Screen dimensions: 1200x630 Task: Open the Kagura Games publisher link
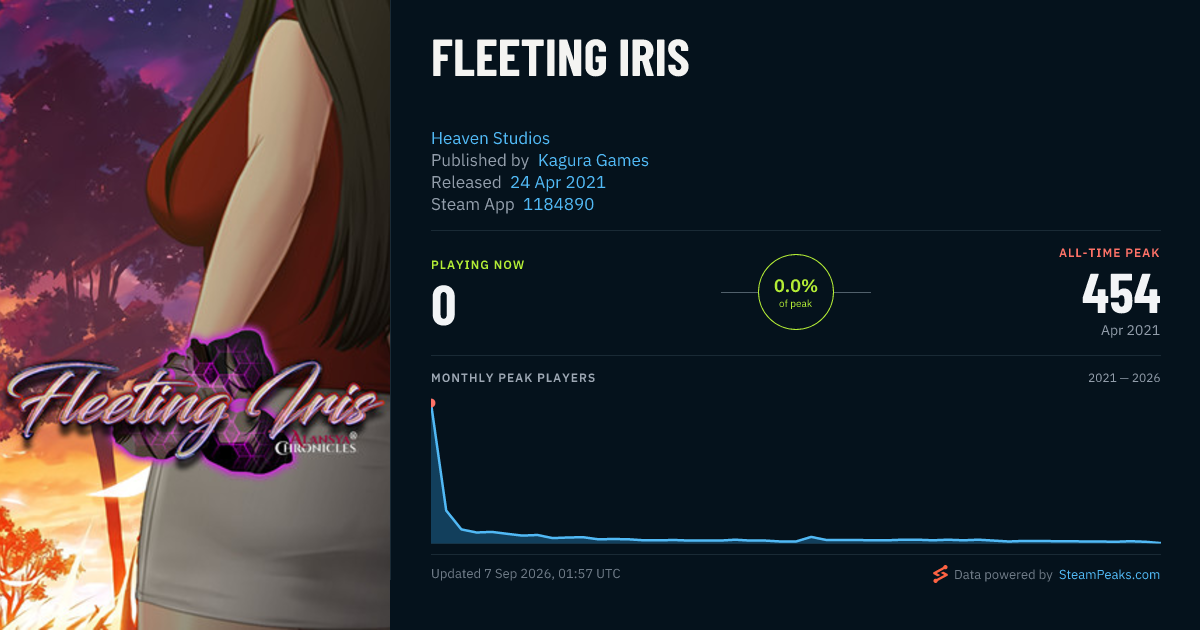click(x=593, y=160)
